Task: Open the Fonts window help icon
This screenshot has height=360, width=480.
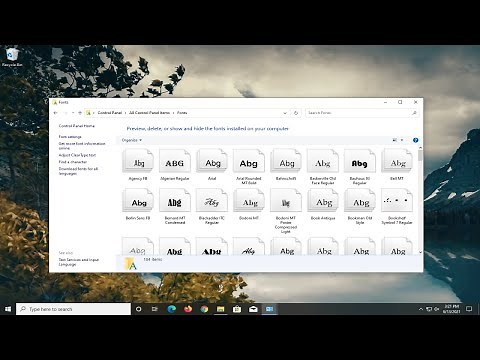Action: point(415,140)
